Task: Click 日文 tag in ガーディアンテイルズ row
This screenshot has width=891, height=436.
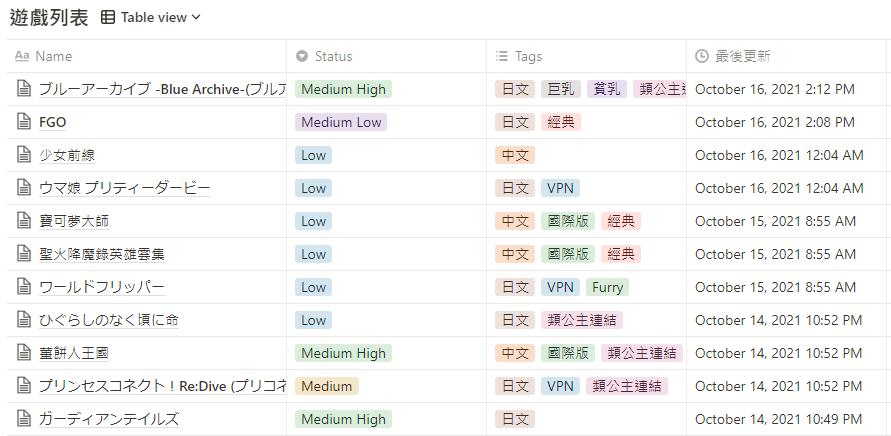Action: (x=515, y=419)
